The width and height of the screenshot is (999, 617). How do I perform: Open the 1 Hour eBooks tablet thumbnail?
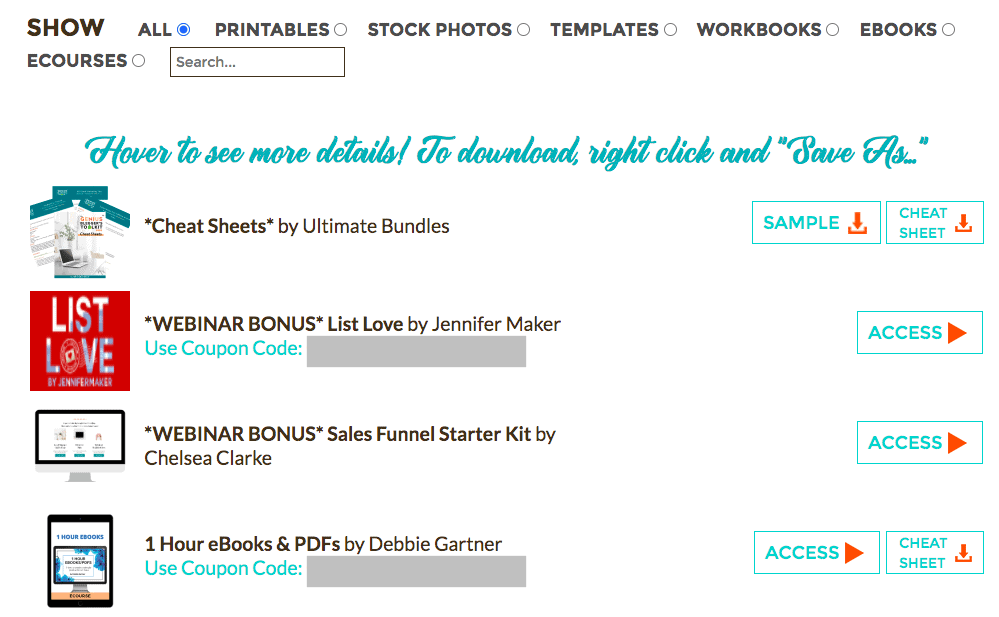[80, 561]
